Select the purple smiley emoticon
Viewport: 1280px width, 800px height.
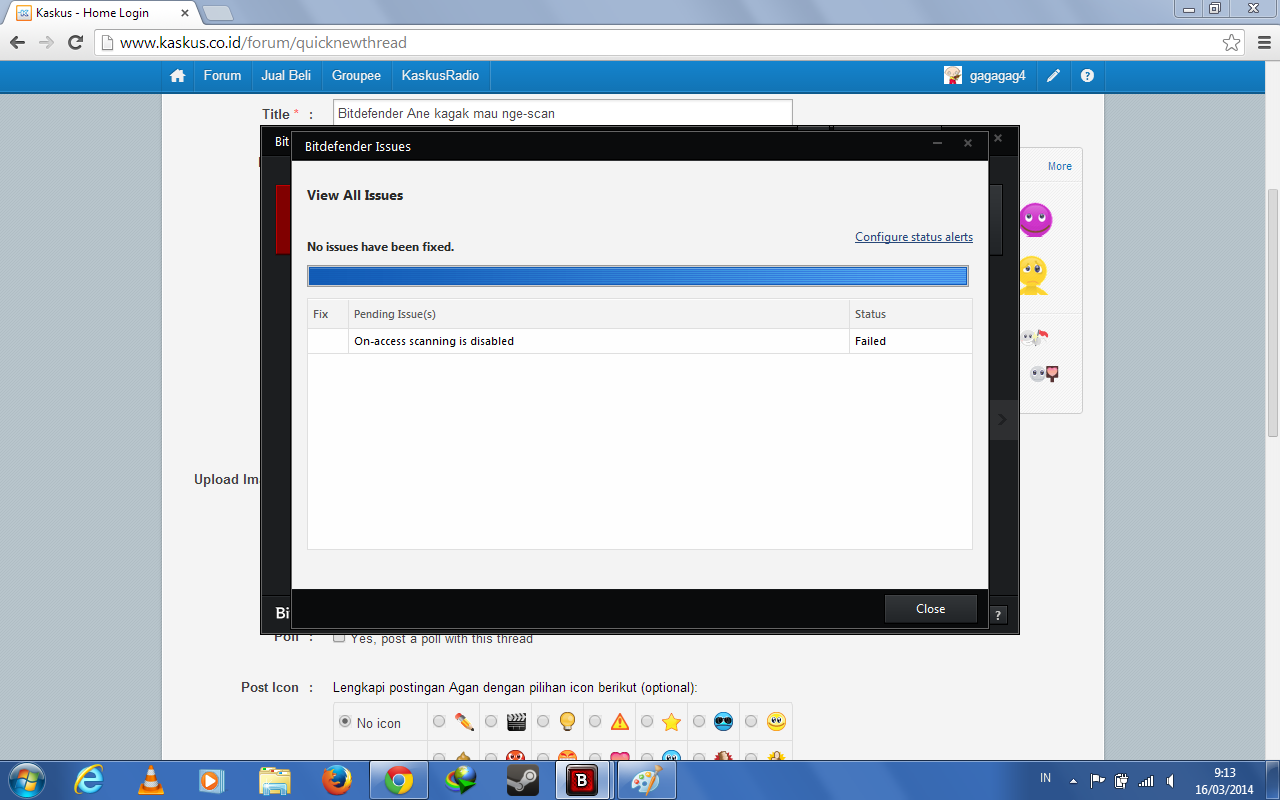(x=1035, y=219)
